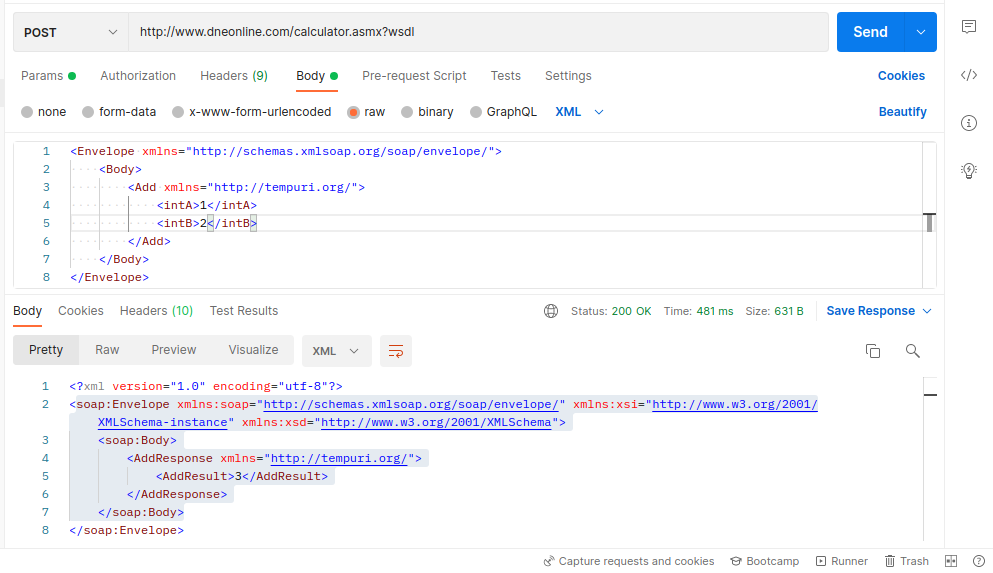Open the code snippet icon
Screen dimensions: 993x573
[968, 75]
